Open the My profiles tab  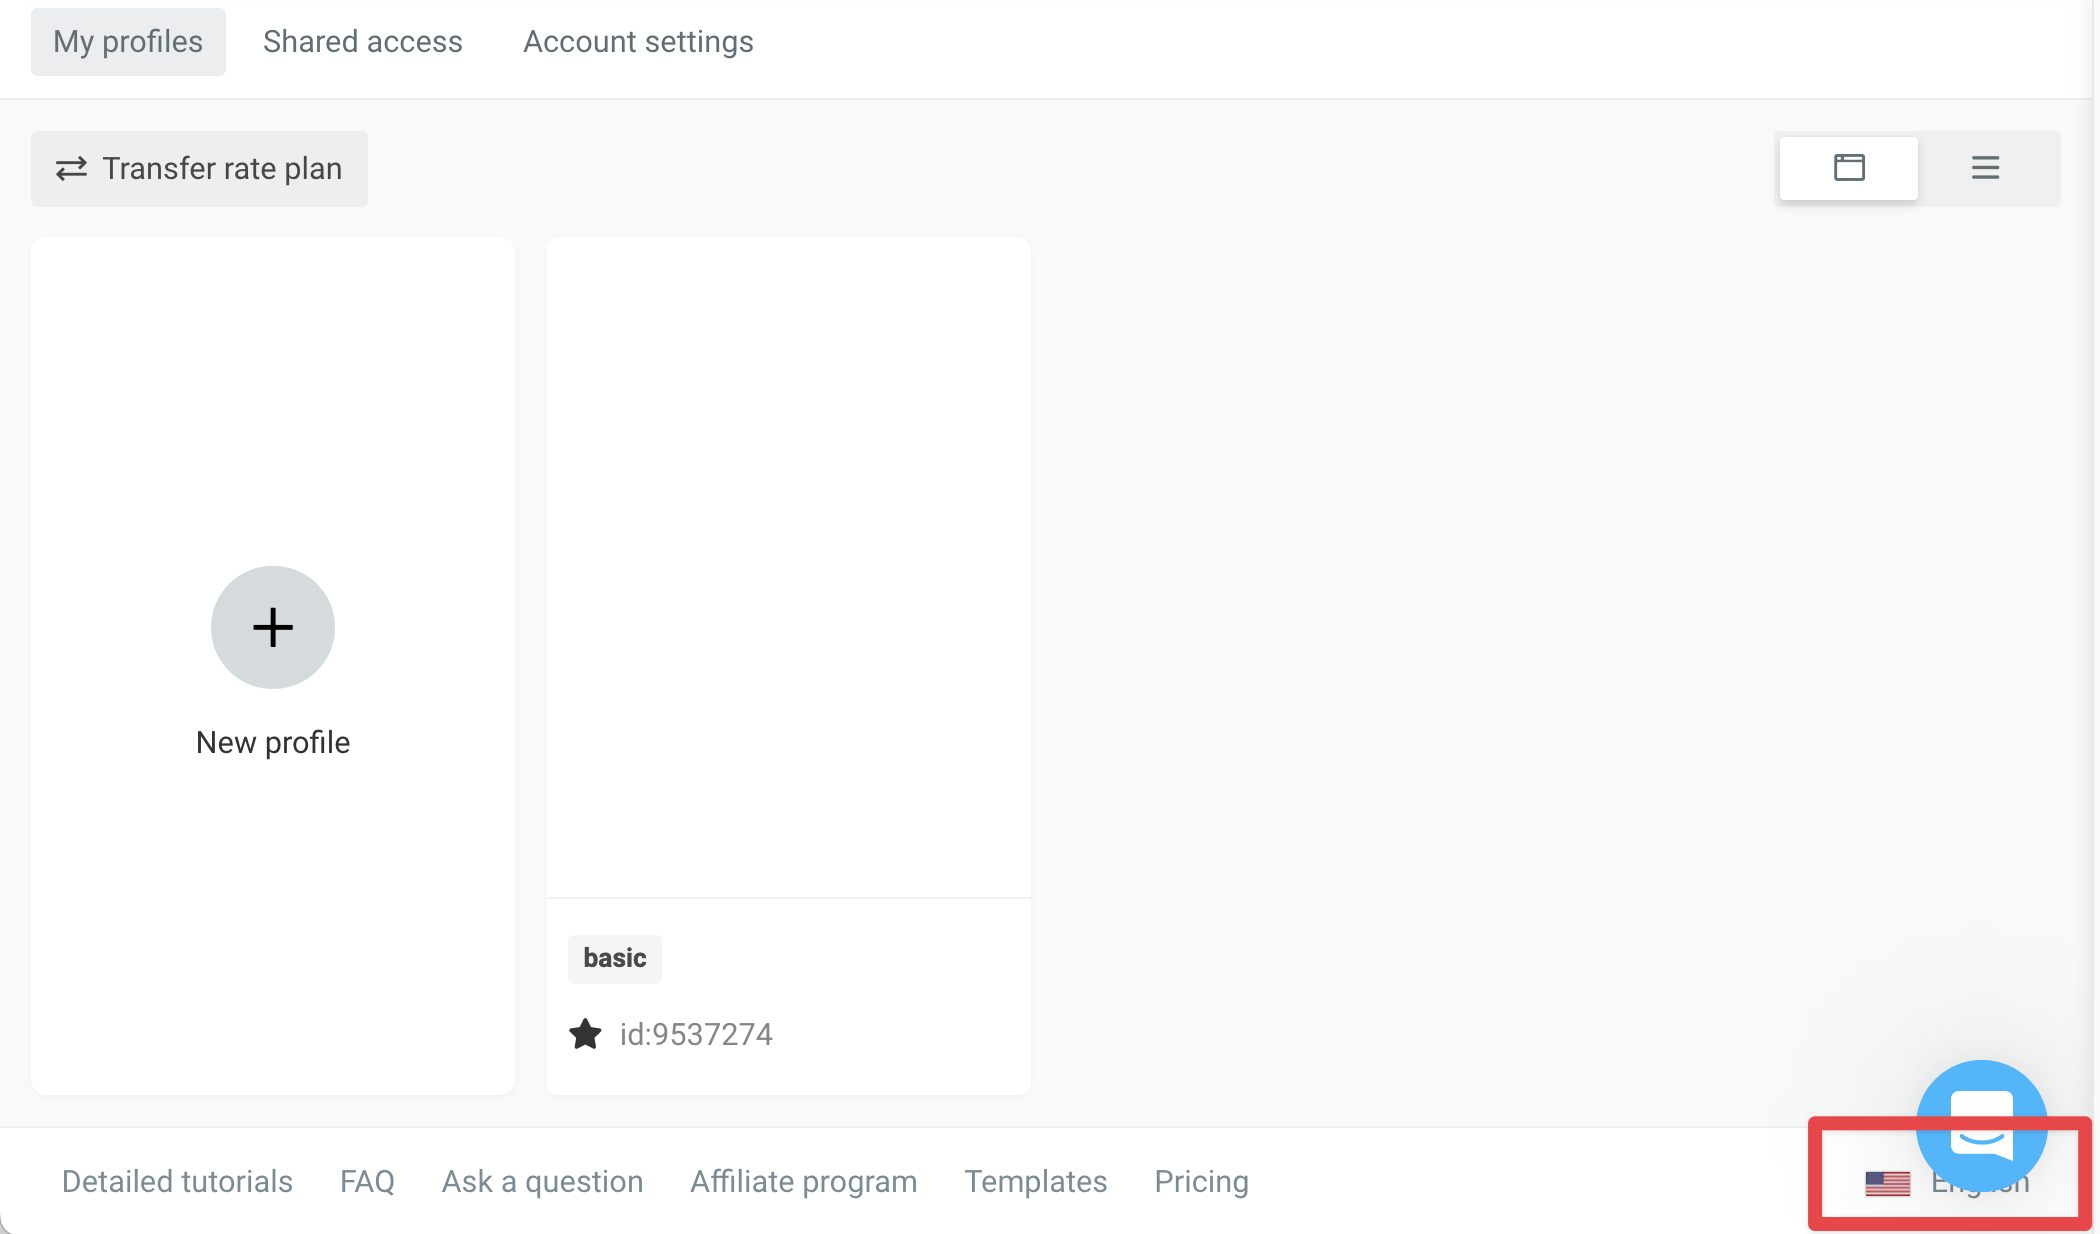click(x=128, y=42)
